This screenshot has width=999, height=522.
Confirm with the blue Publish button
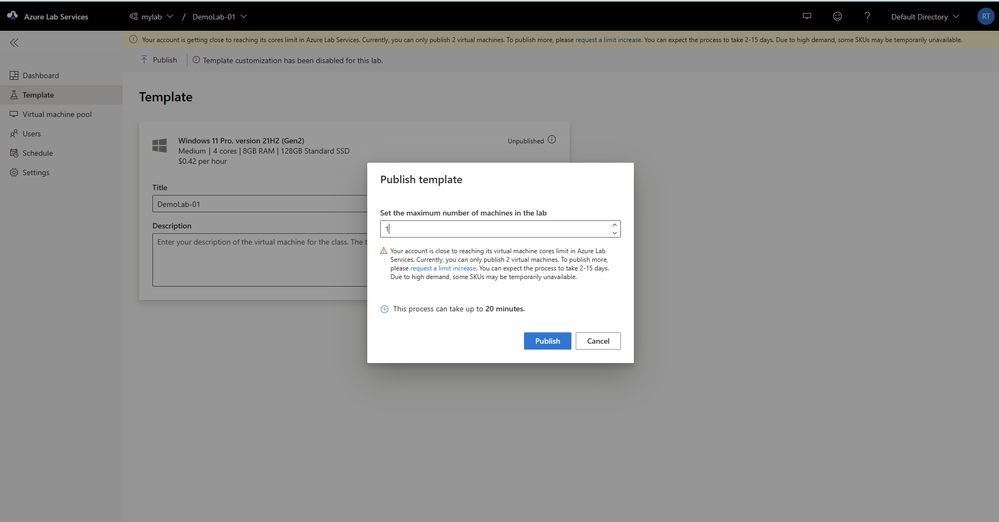click(547, 341)
